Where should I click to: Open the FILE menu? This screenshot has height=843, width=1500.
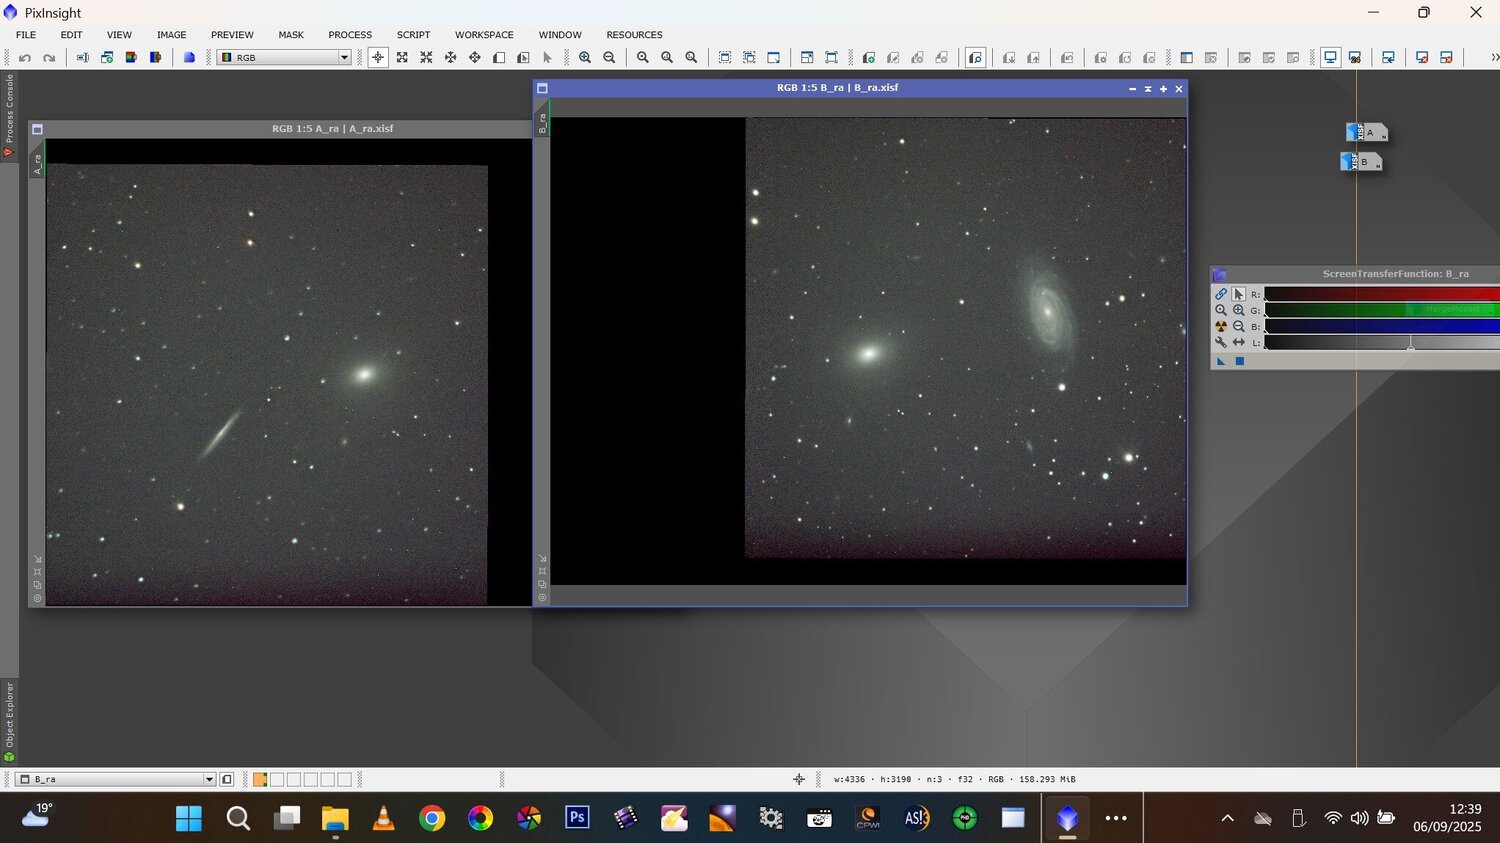26,35
